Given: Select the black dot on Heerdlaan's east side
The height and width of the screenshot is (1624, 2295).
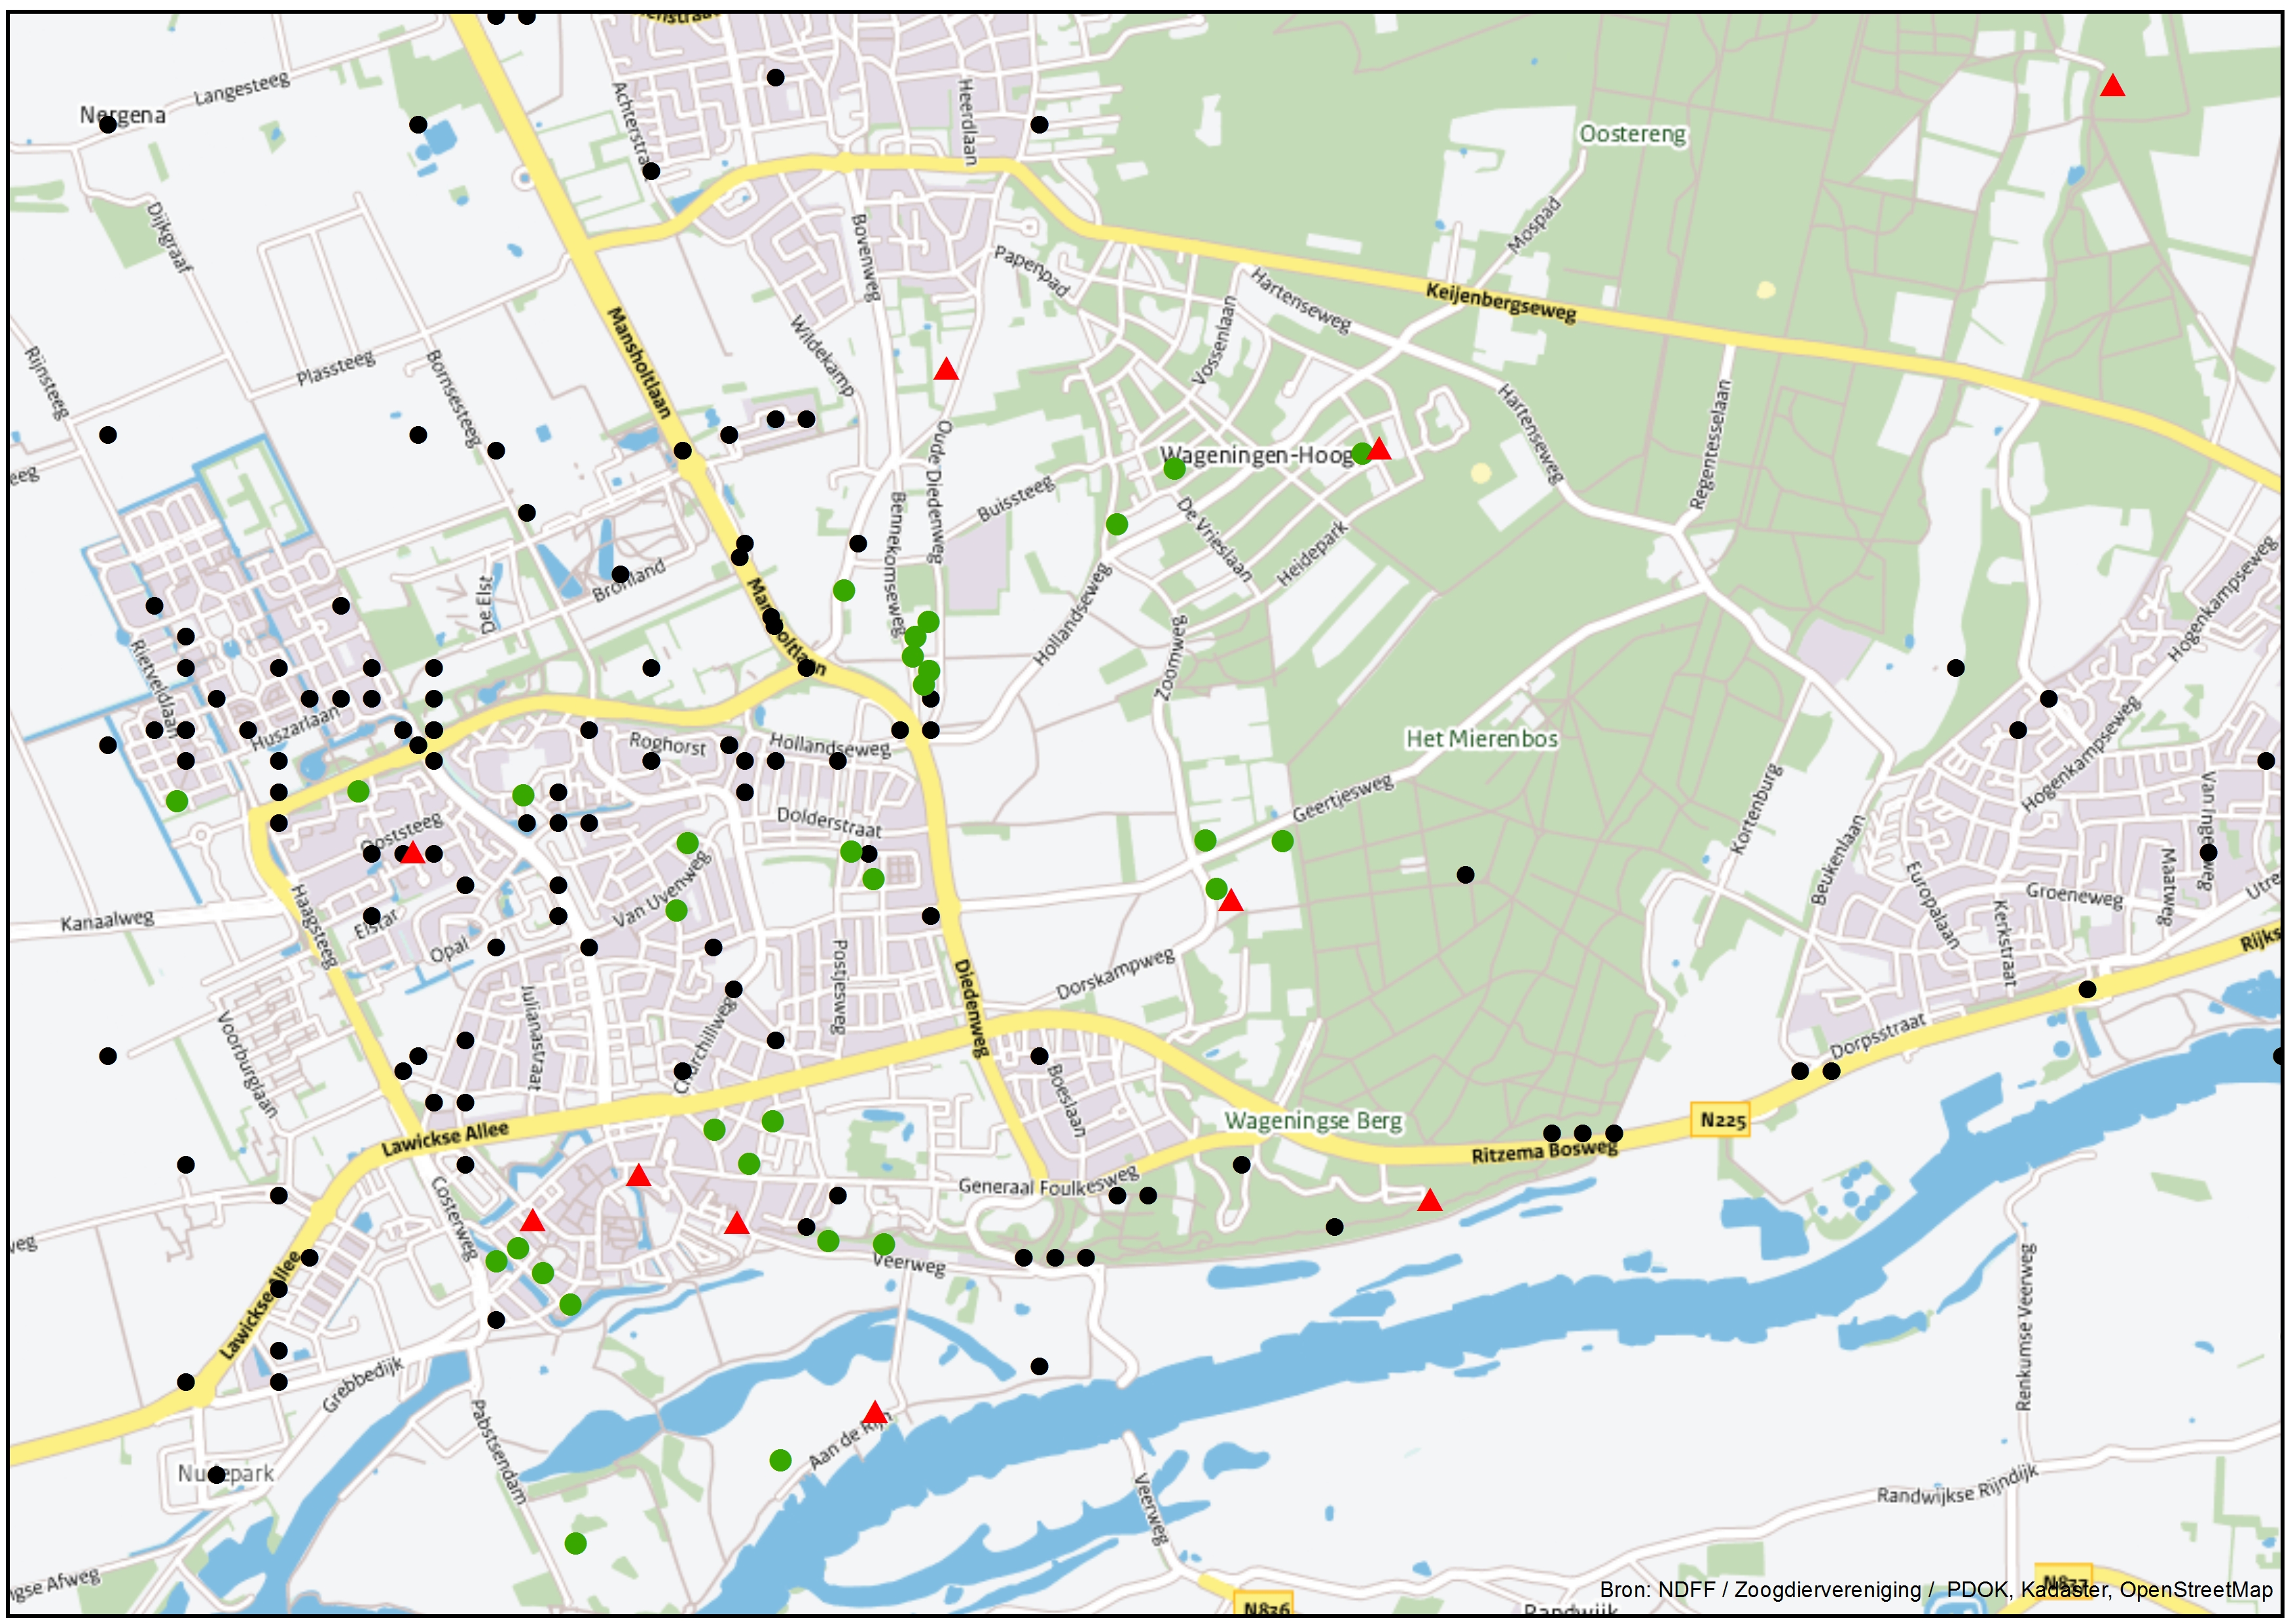Looking at the screenshot, I should [1040, 125].
